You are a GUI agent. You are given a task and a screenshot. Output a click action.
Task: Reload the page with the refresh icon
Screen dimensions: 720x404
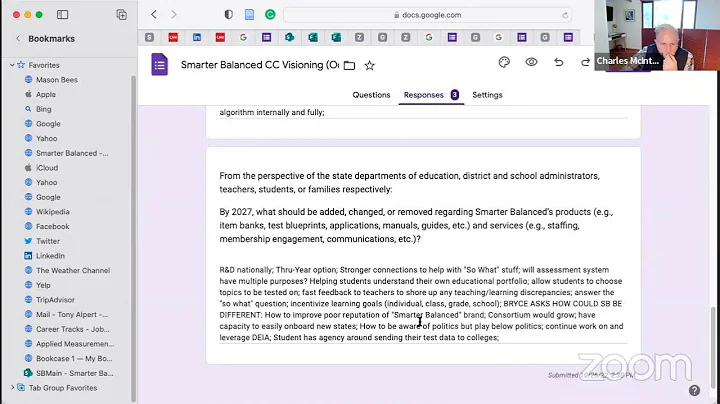coord(565,15)
